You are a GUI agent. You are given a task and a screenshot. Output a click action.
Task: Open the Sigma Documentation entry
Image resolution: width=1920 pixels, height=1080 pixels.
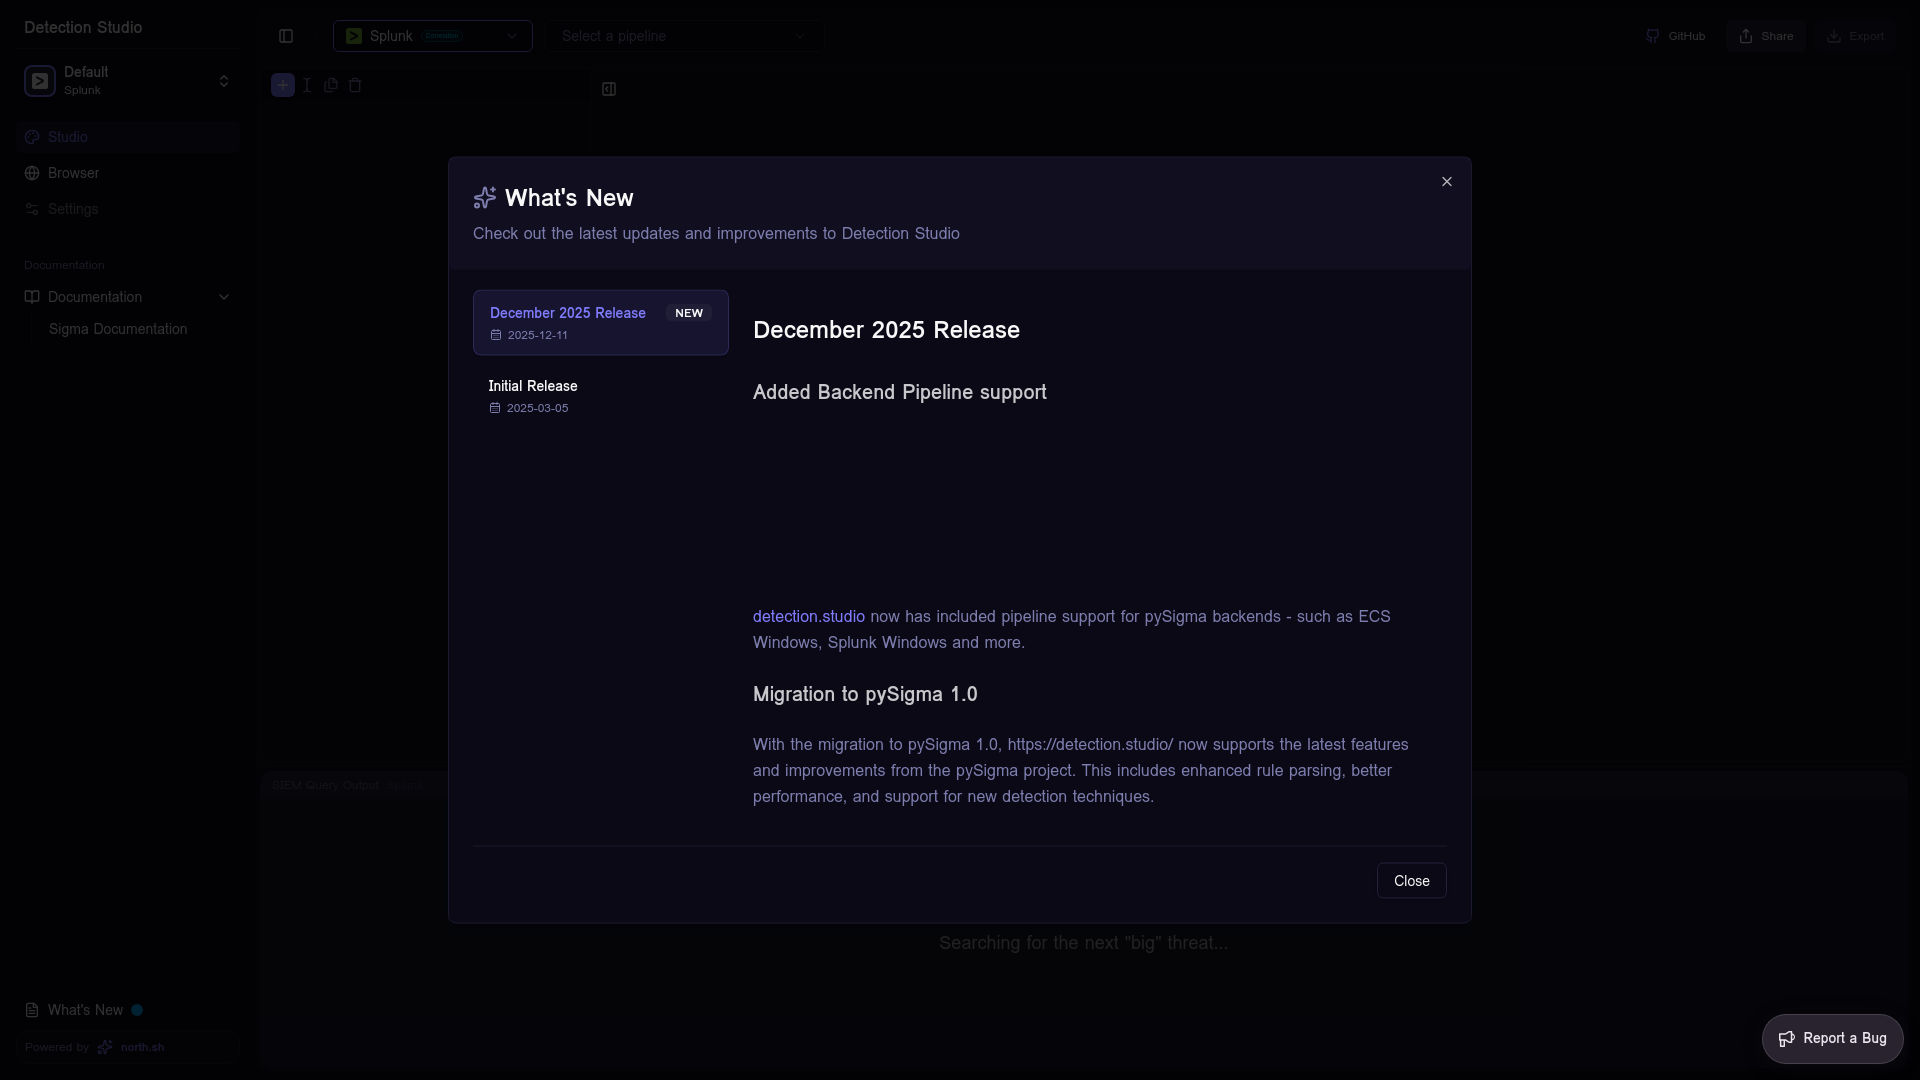tap(118, 329)
